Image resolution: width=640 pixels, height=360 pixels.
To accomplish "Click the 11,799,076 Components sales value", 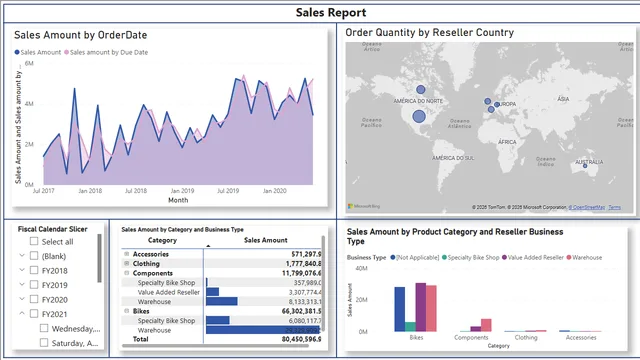I will 301,273.
